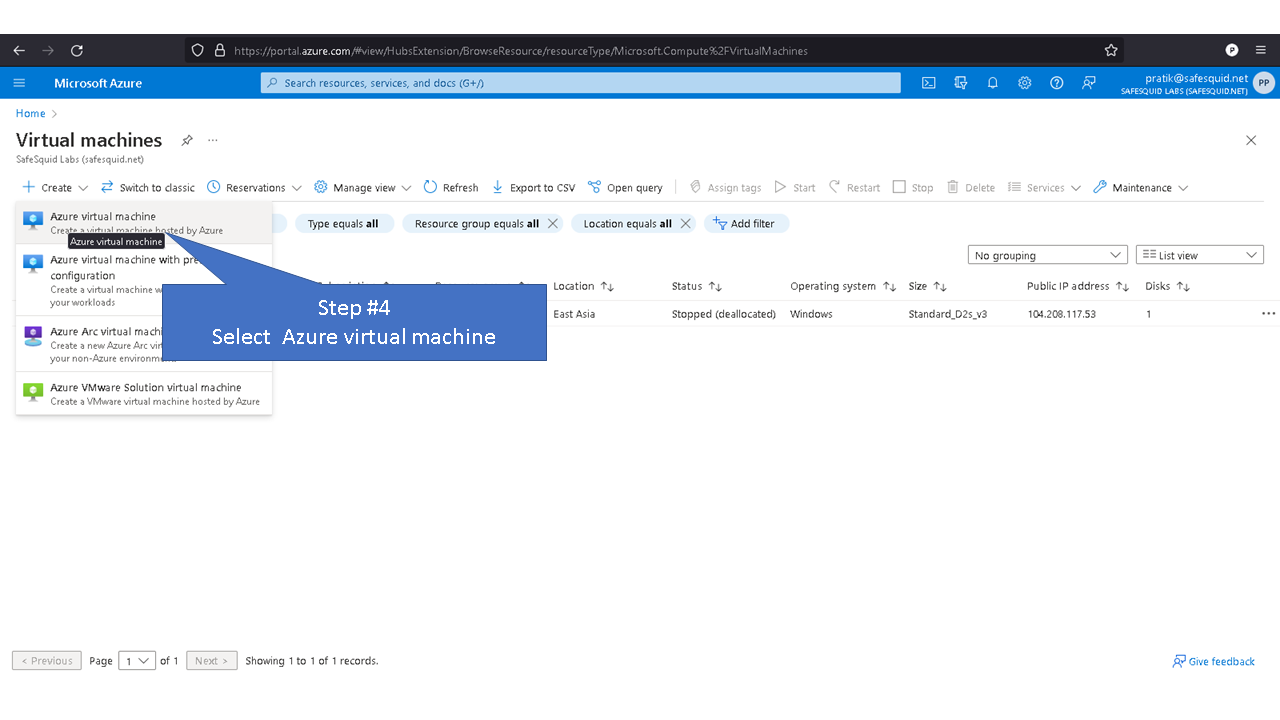This screenshot has height=720, width=1280.
Task: Open the row ellipsis menu for VM
Action: [1269, 314]
